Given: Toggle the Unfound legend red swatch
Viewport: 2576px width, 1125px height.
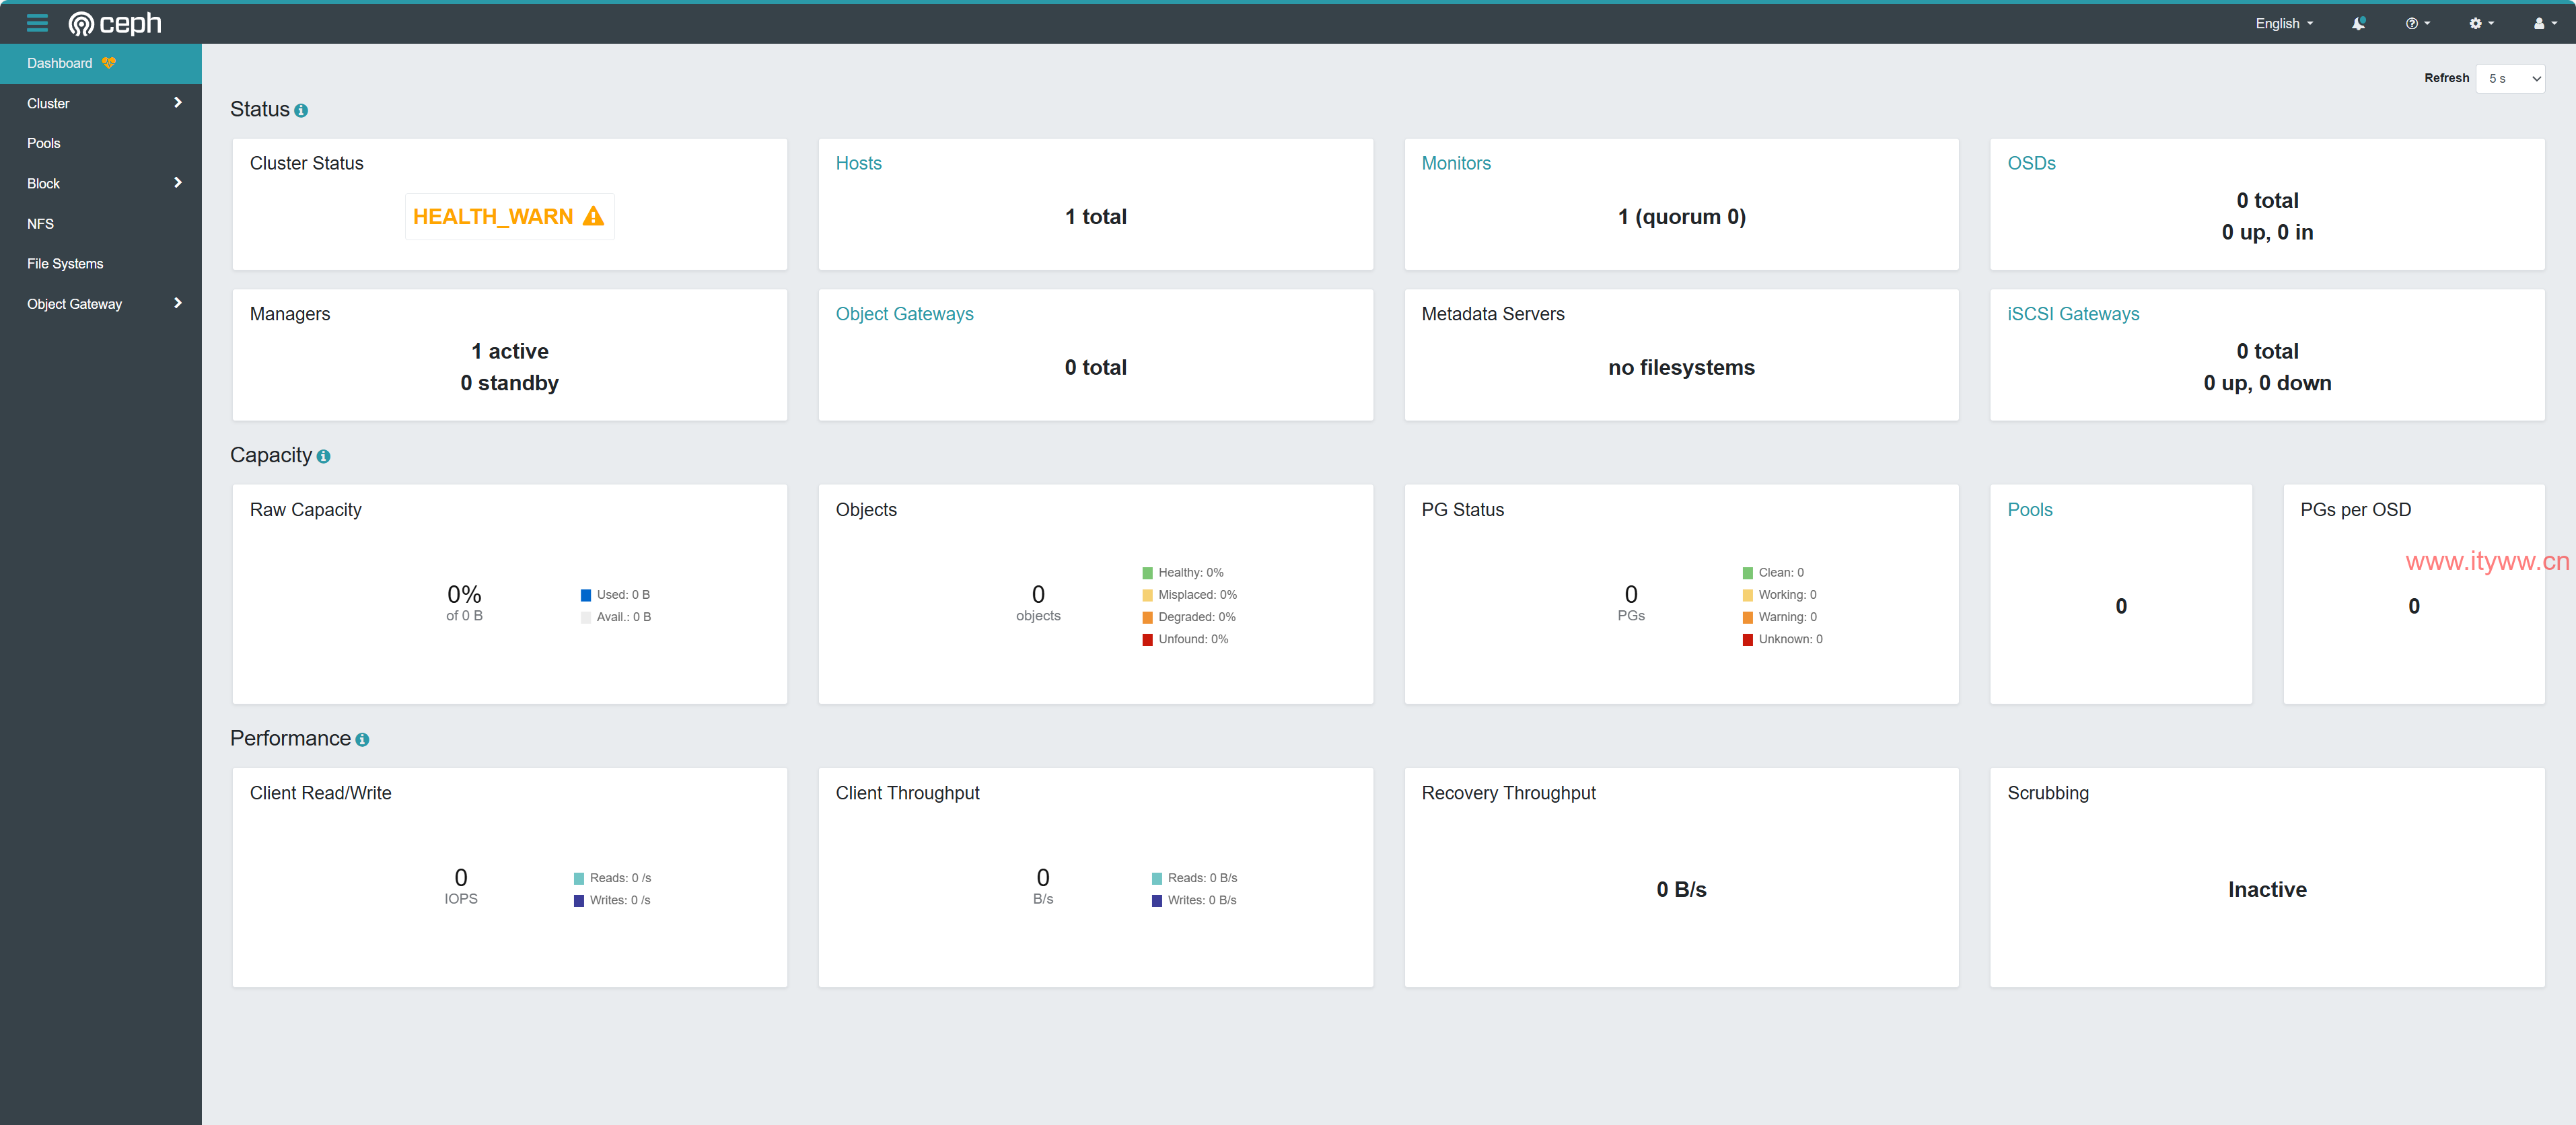Looking at the screenshot, I should pyautogui.click(x=1147, y=640).
